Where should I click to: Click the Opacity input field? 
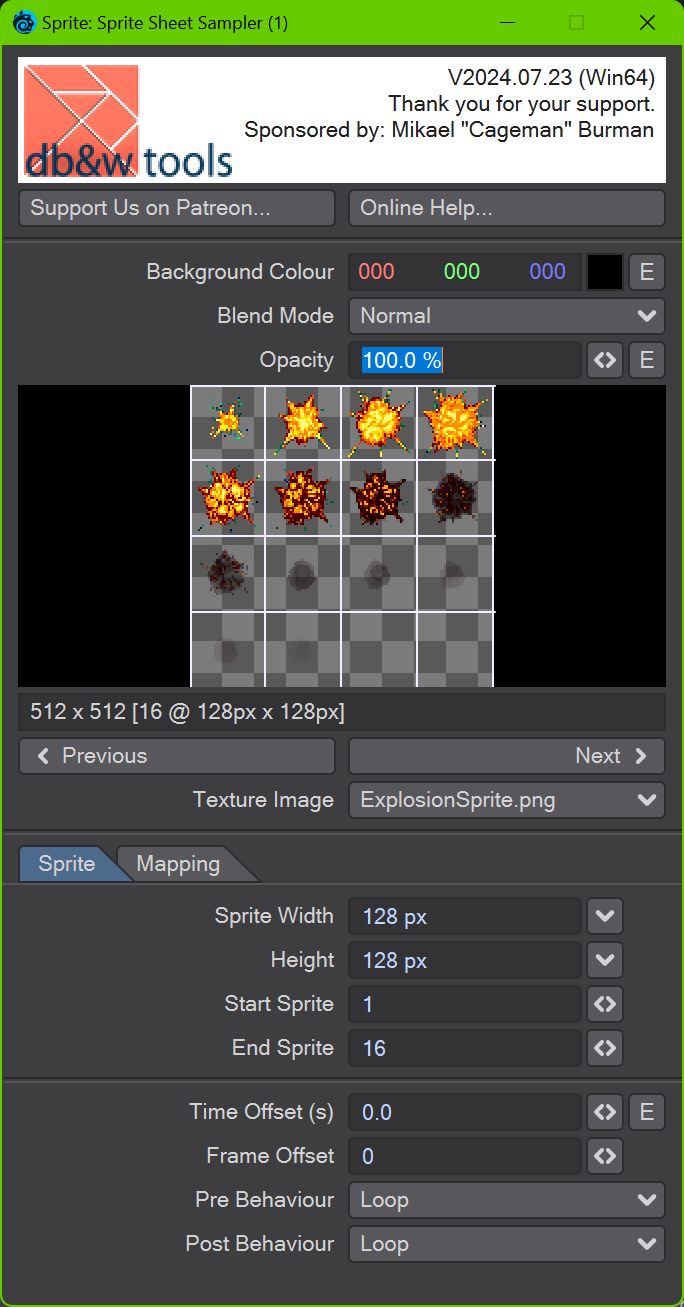tap(465, 360)
